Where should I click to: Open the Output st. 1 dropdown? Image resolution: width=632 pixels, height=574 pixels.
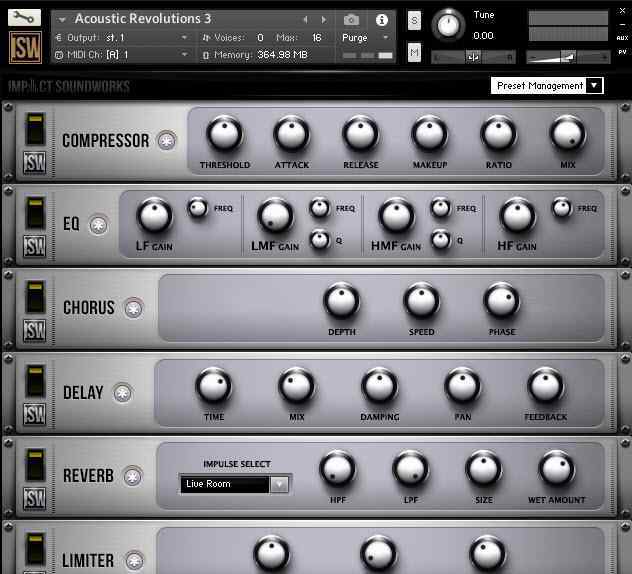point(184,37)
